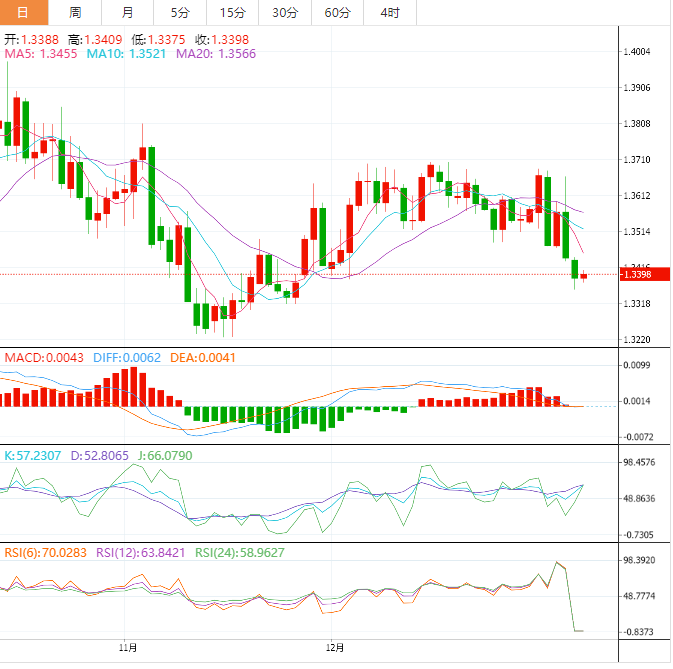Click the -0.0072 MACD axis label
This screenshot has width=673, height=669.
click(x=638, y=438)
